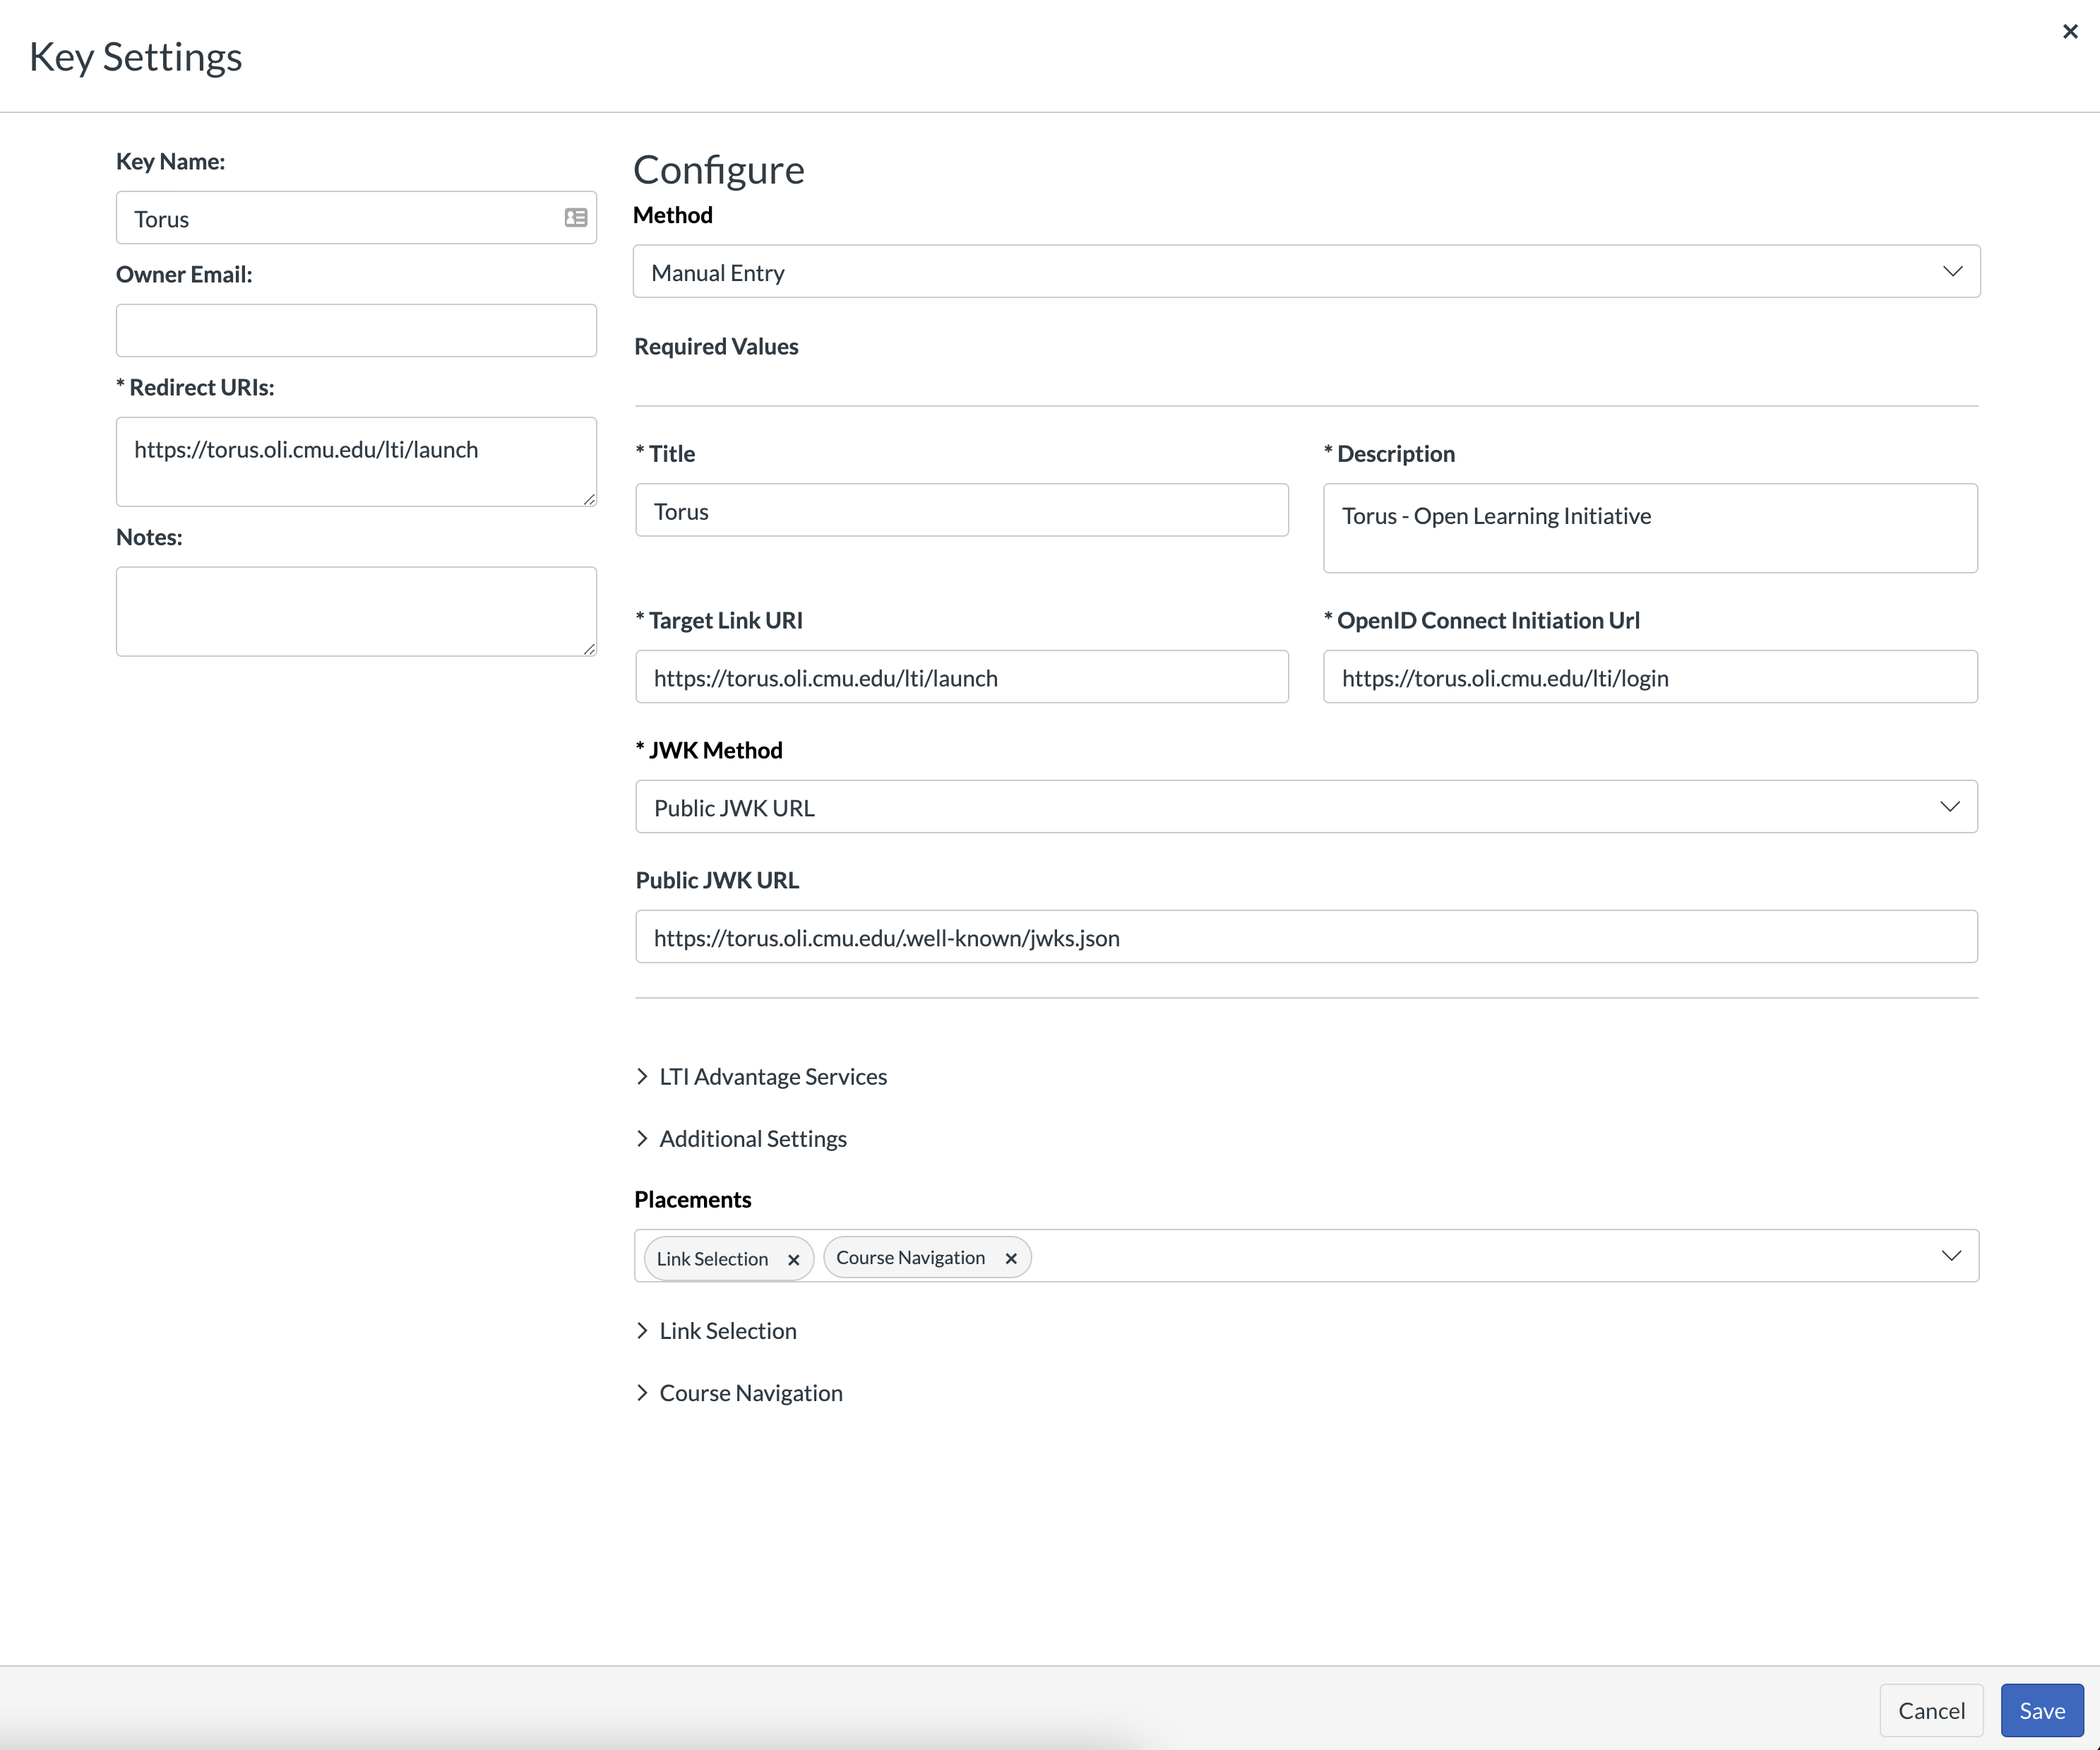Viewport: 2100px width, 1750px height.
Task: Click the Owner Email input field
Action: point(356,331)
